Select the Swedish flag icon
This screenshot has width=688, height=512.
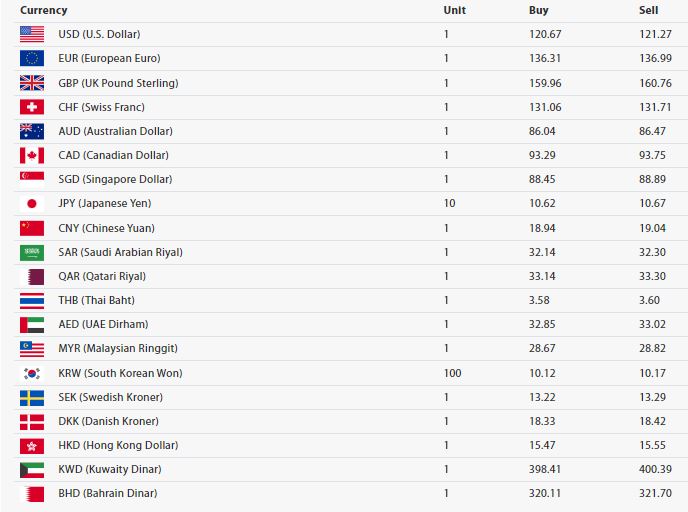32,397
